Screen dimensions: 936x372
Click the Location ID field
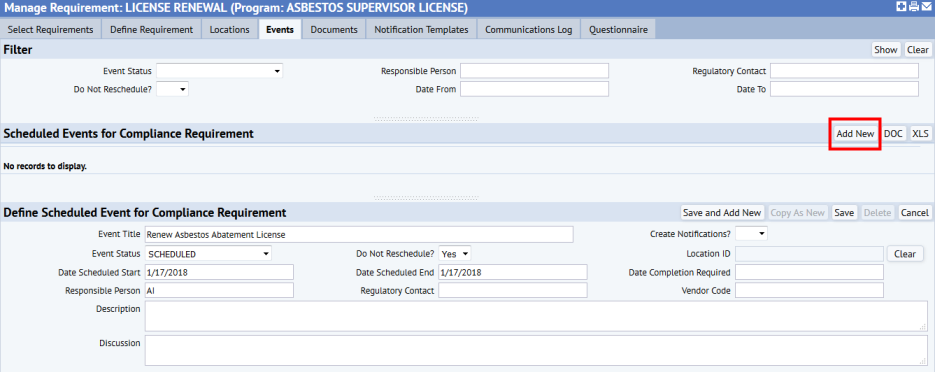pyautogui.click(x=809, y=254)
